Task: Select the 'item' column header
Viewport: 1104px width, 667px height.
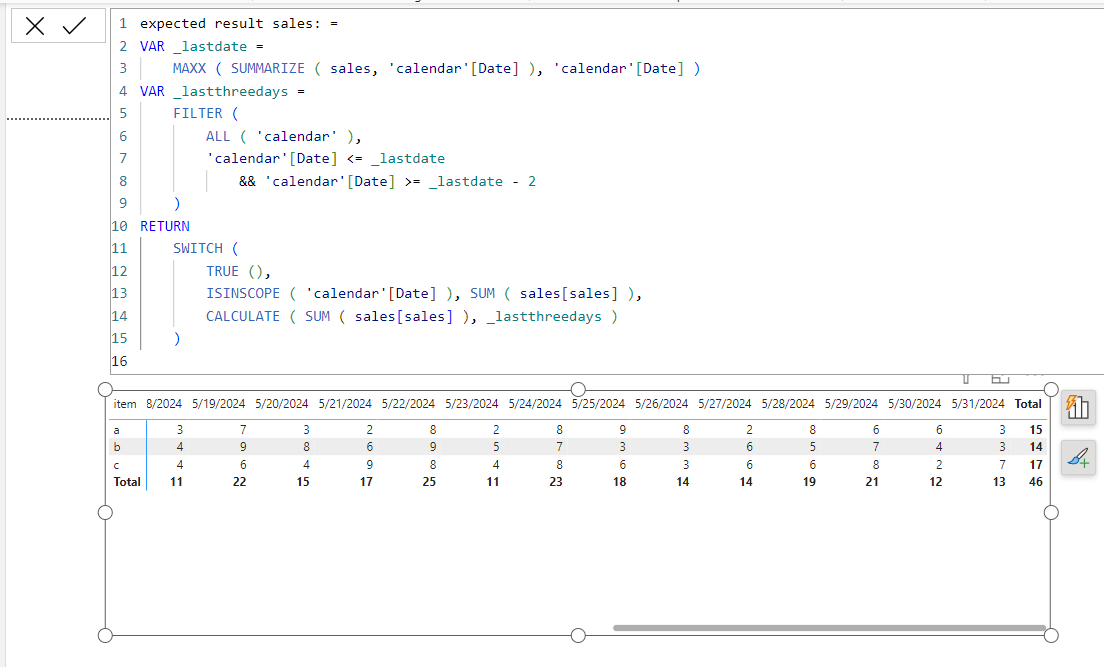Action: tap(125, 404)
